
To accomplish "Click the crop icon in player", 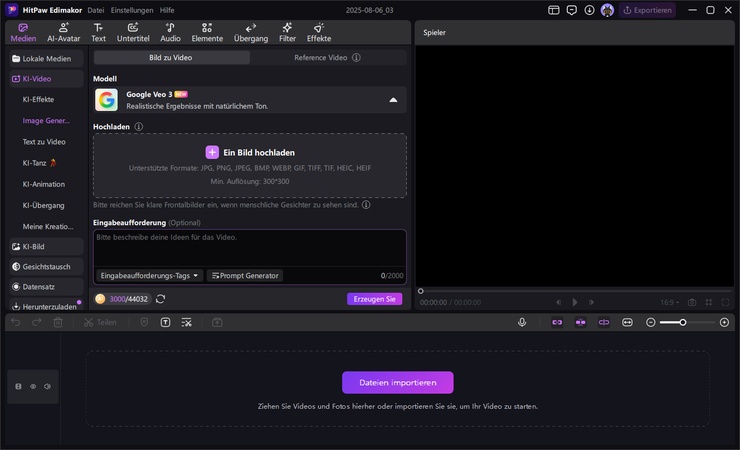I will (x=709, y=302).
